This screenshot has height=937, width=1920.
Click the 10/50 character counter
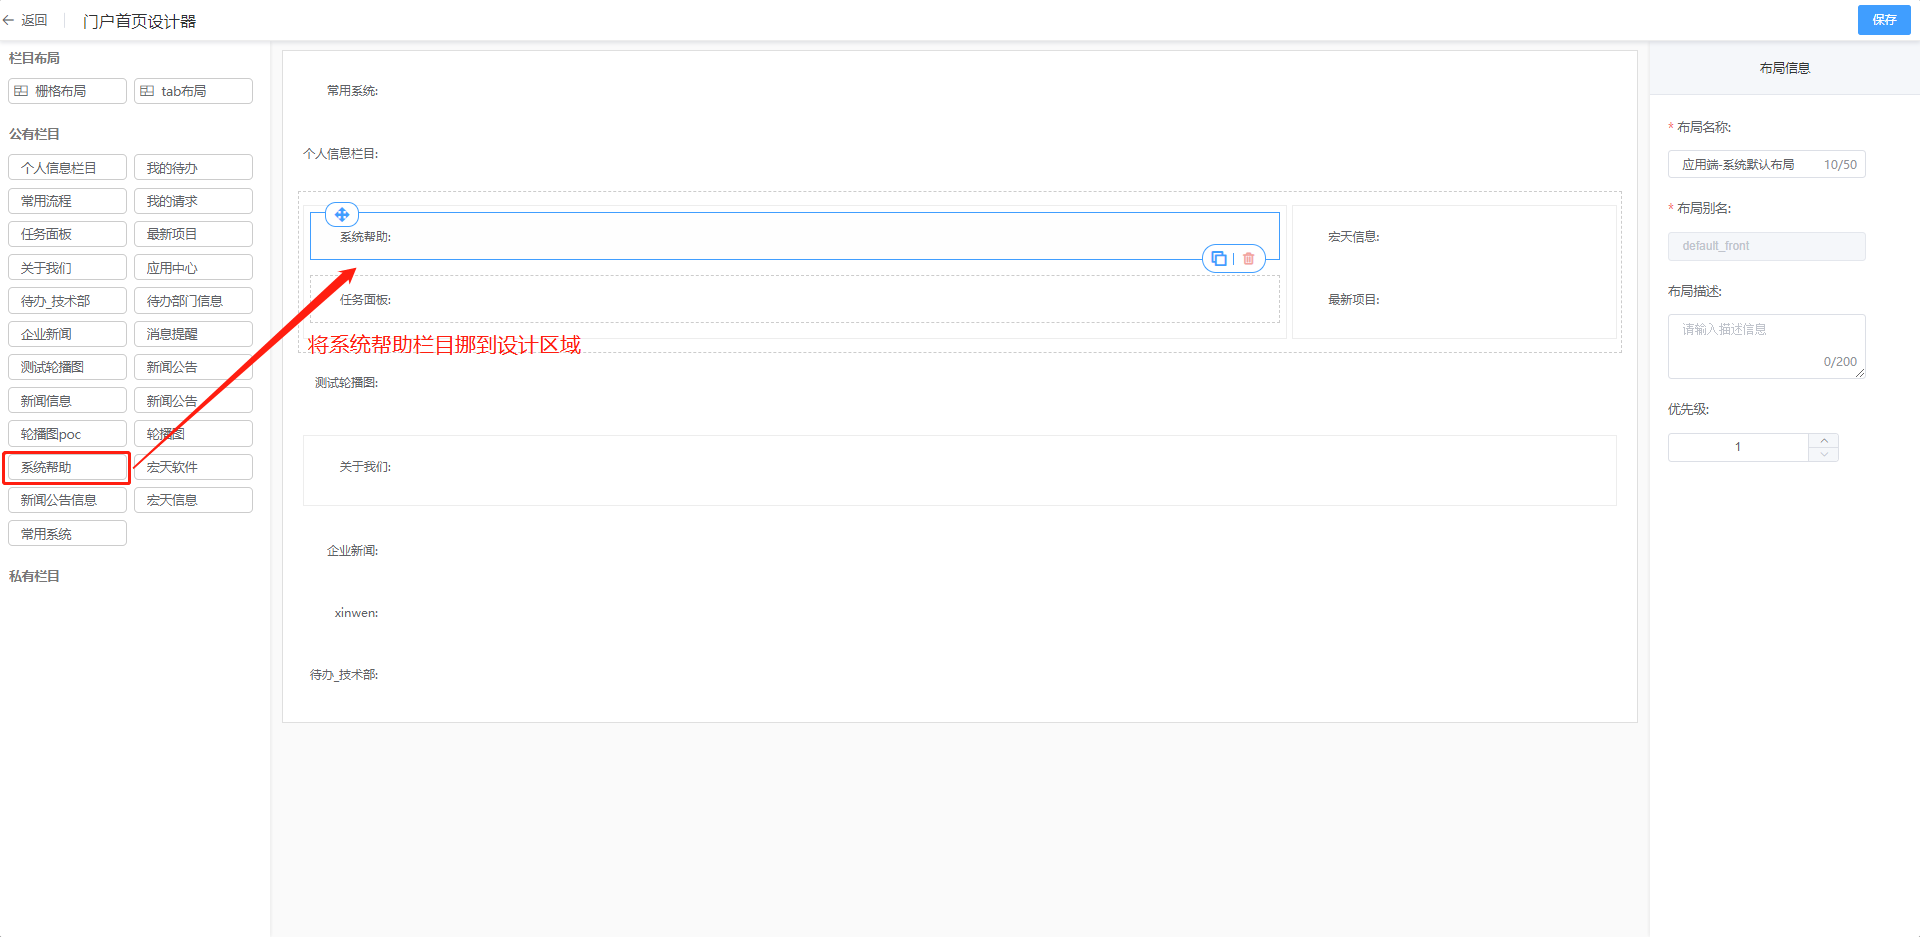pos(1840,165)
